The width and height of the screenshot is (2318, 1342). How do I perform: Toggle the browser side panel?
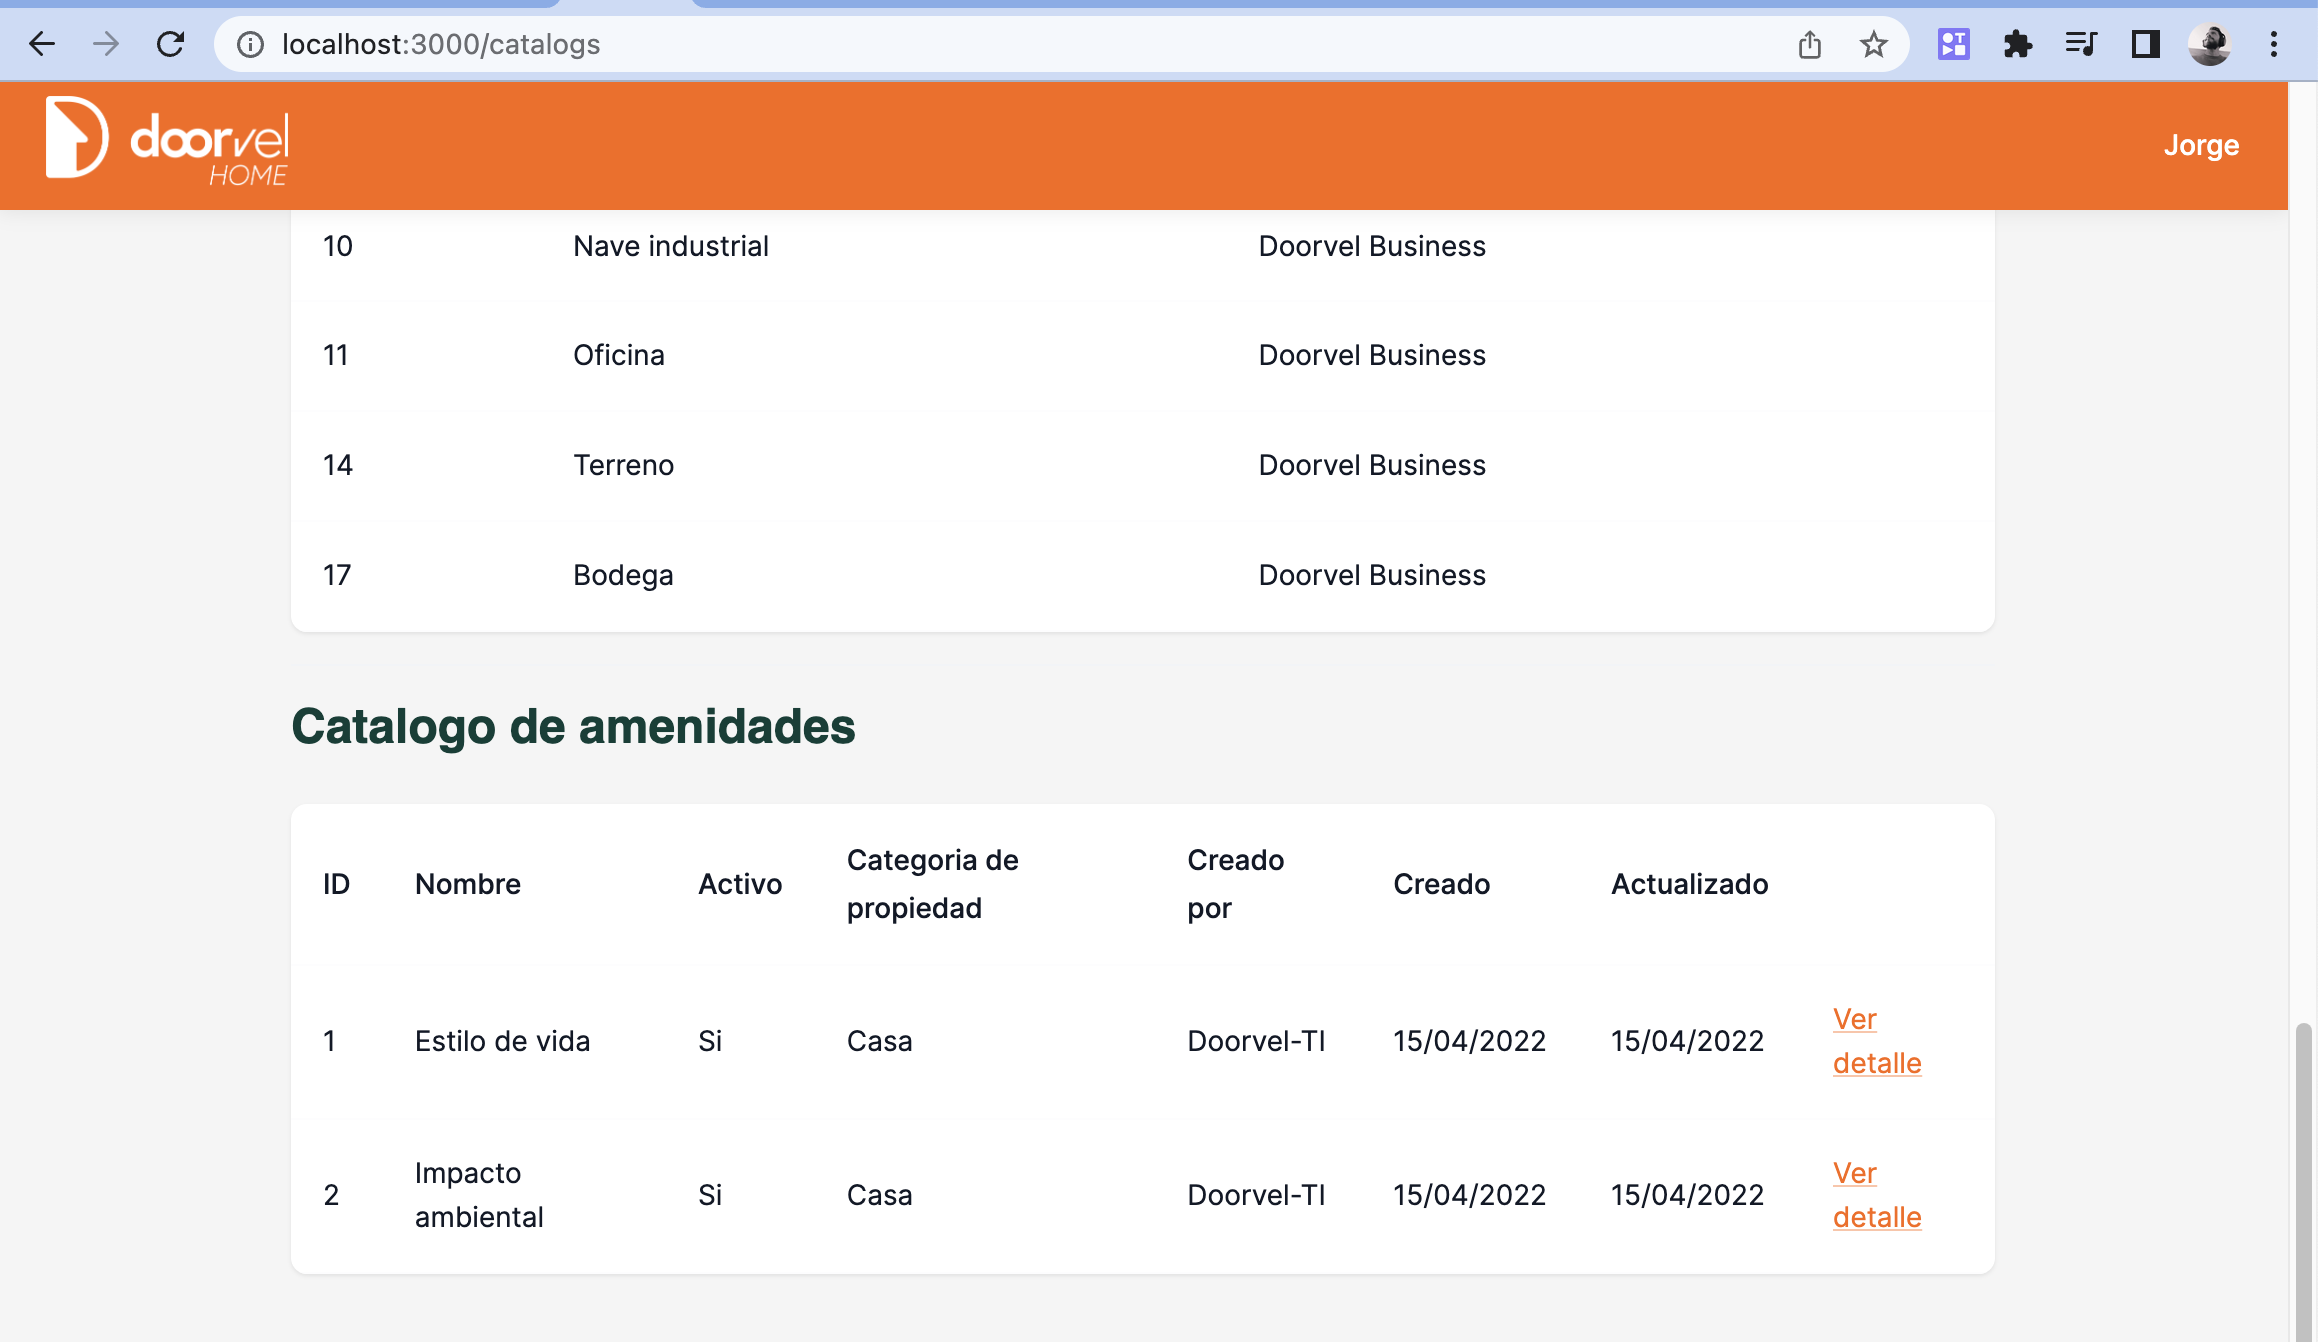[2145, 44]
